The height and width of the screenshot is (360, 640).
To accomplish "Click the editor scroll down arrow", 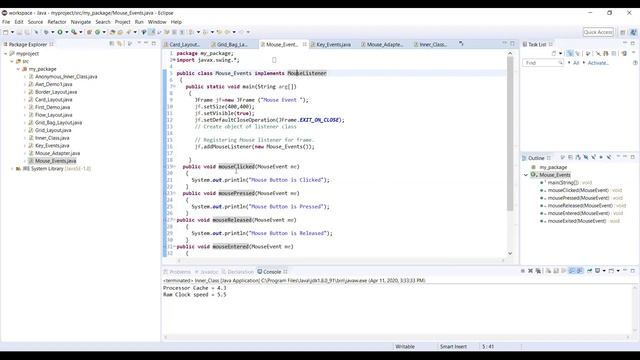I will [510, 253].
